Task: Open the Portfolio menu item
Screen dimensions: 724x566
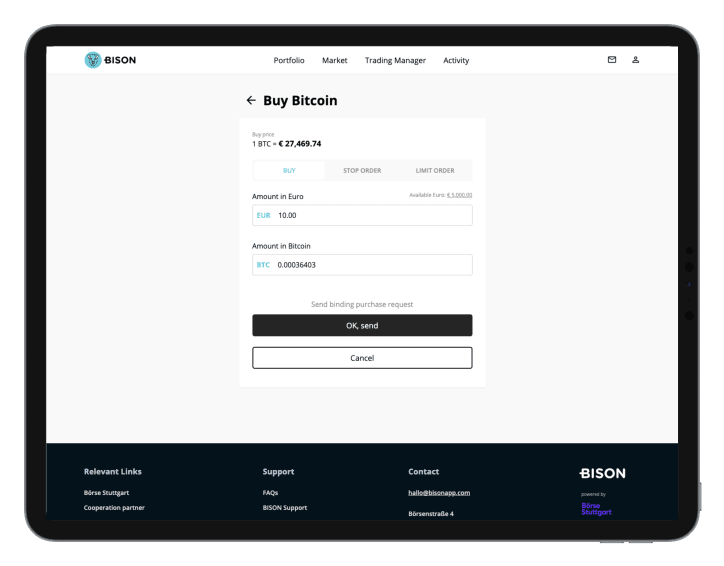Action: (289, 61)
